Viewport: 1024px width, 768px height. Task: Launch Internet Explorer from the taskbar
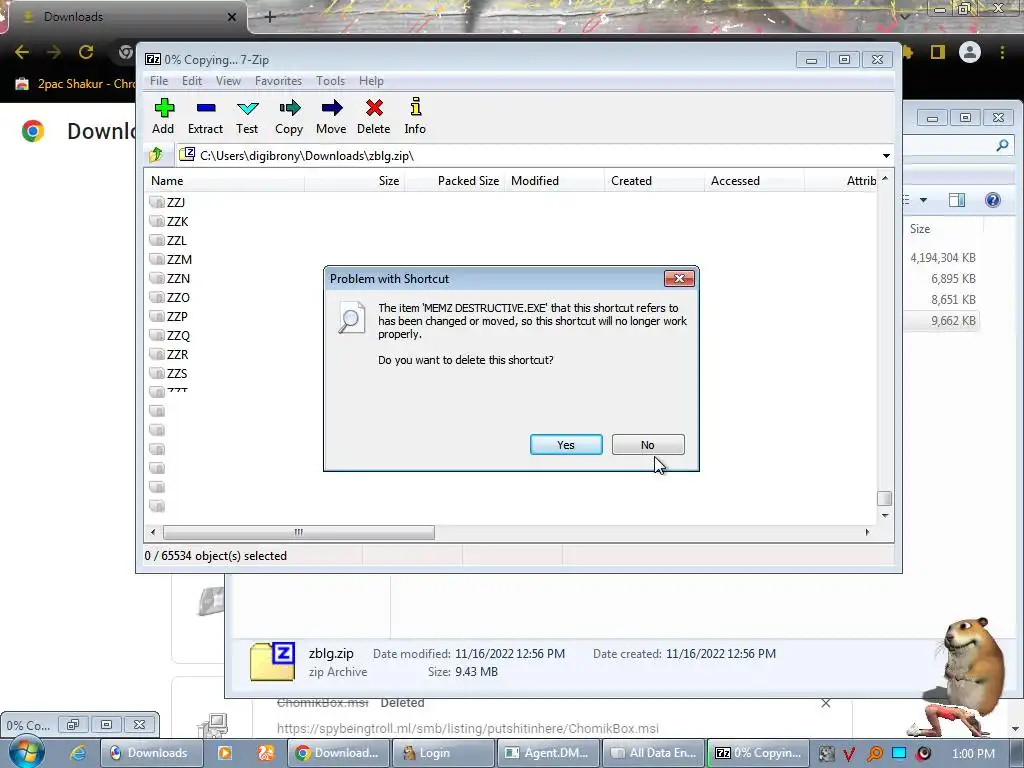(78, 753)
